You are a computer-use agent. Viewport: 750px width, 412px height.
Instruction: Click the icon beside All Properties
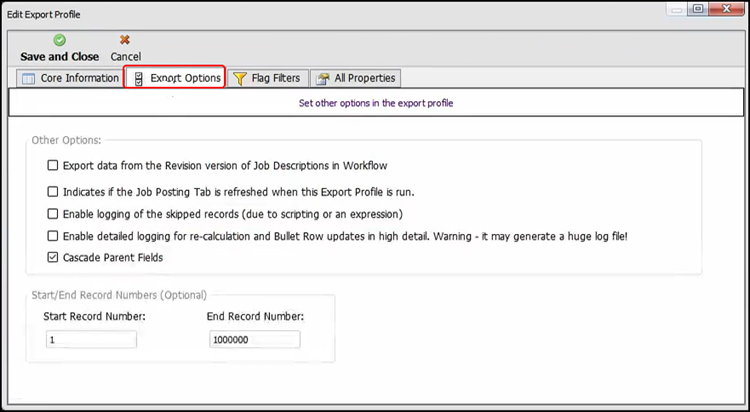[x=322, y=78]
